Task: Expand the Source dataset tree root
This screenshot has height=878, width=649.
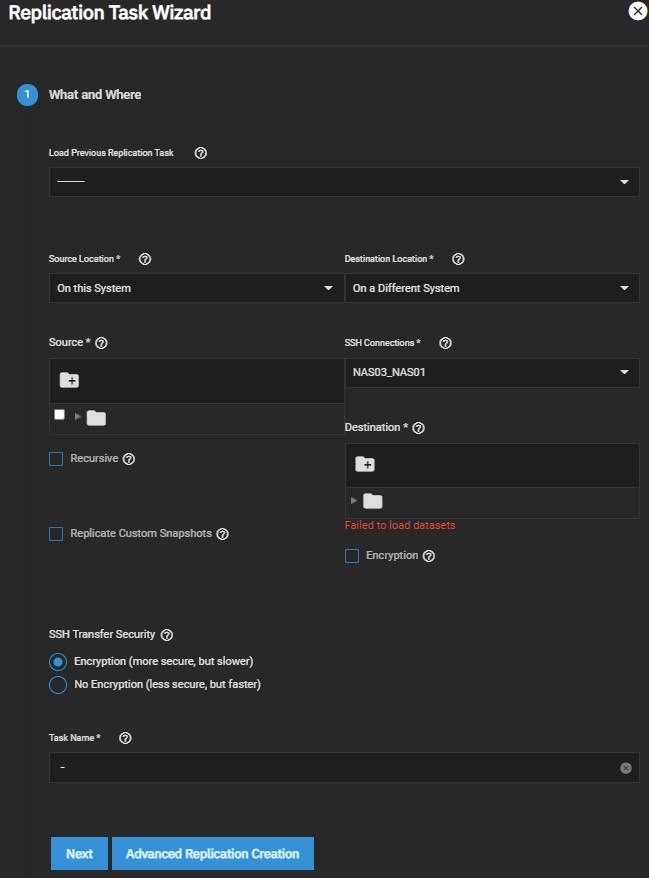Action: coord(78,416)
